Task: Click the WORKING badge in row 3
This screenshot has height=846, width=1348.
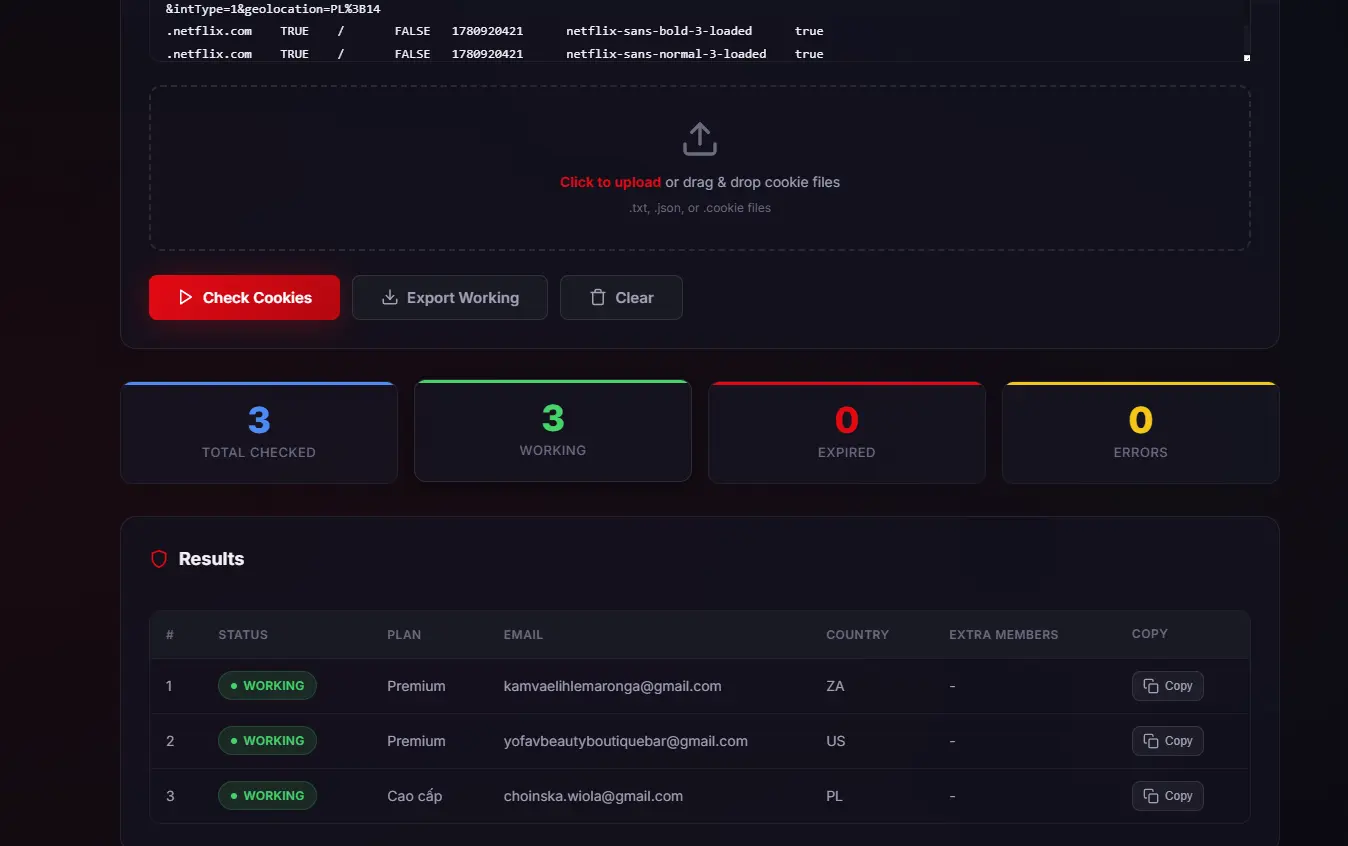Action: (x=267, y=796)
